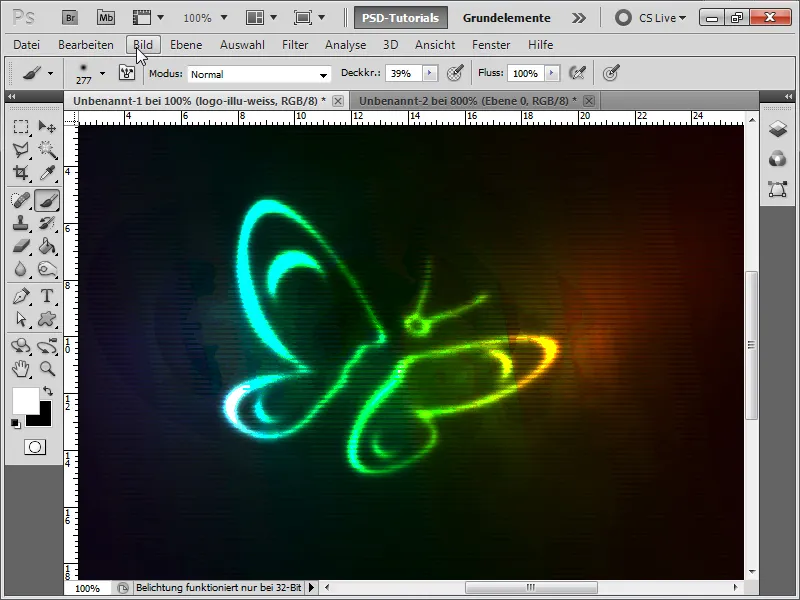Select the Crop tool
This screenshot has height=600, width=800.
coord(21,172)
